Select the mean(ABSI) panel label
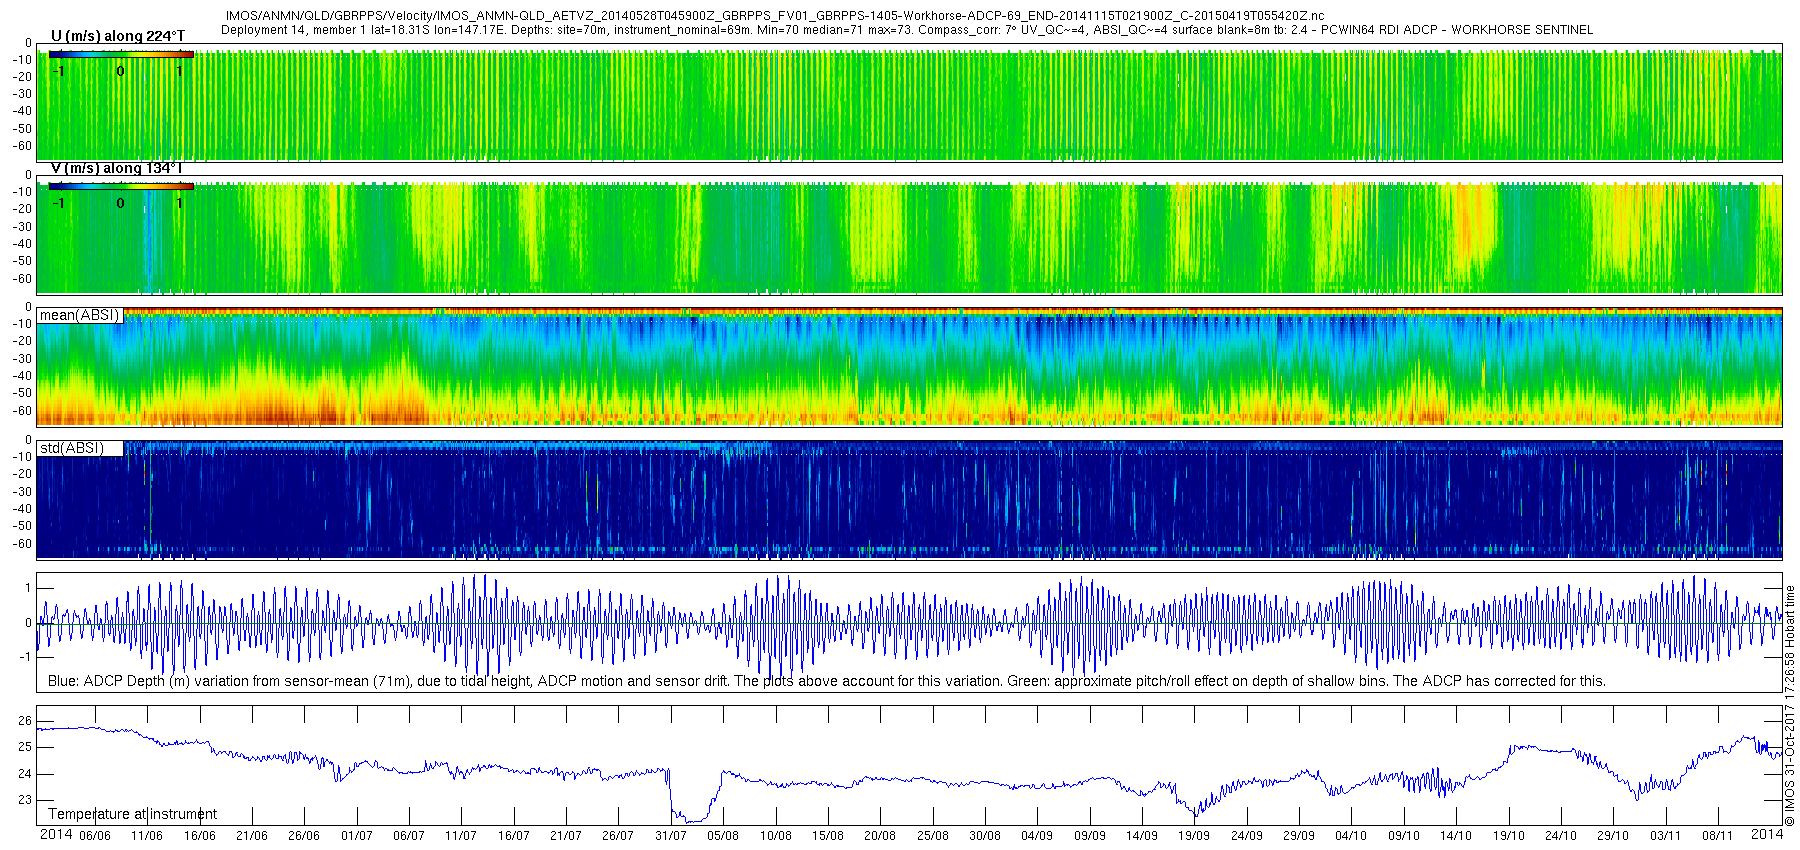This screenshot has height=850, width=1800. (x=79, y=315)
